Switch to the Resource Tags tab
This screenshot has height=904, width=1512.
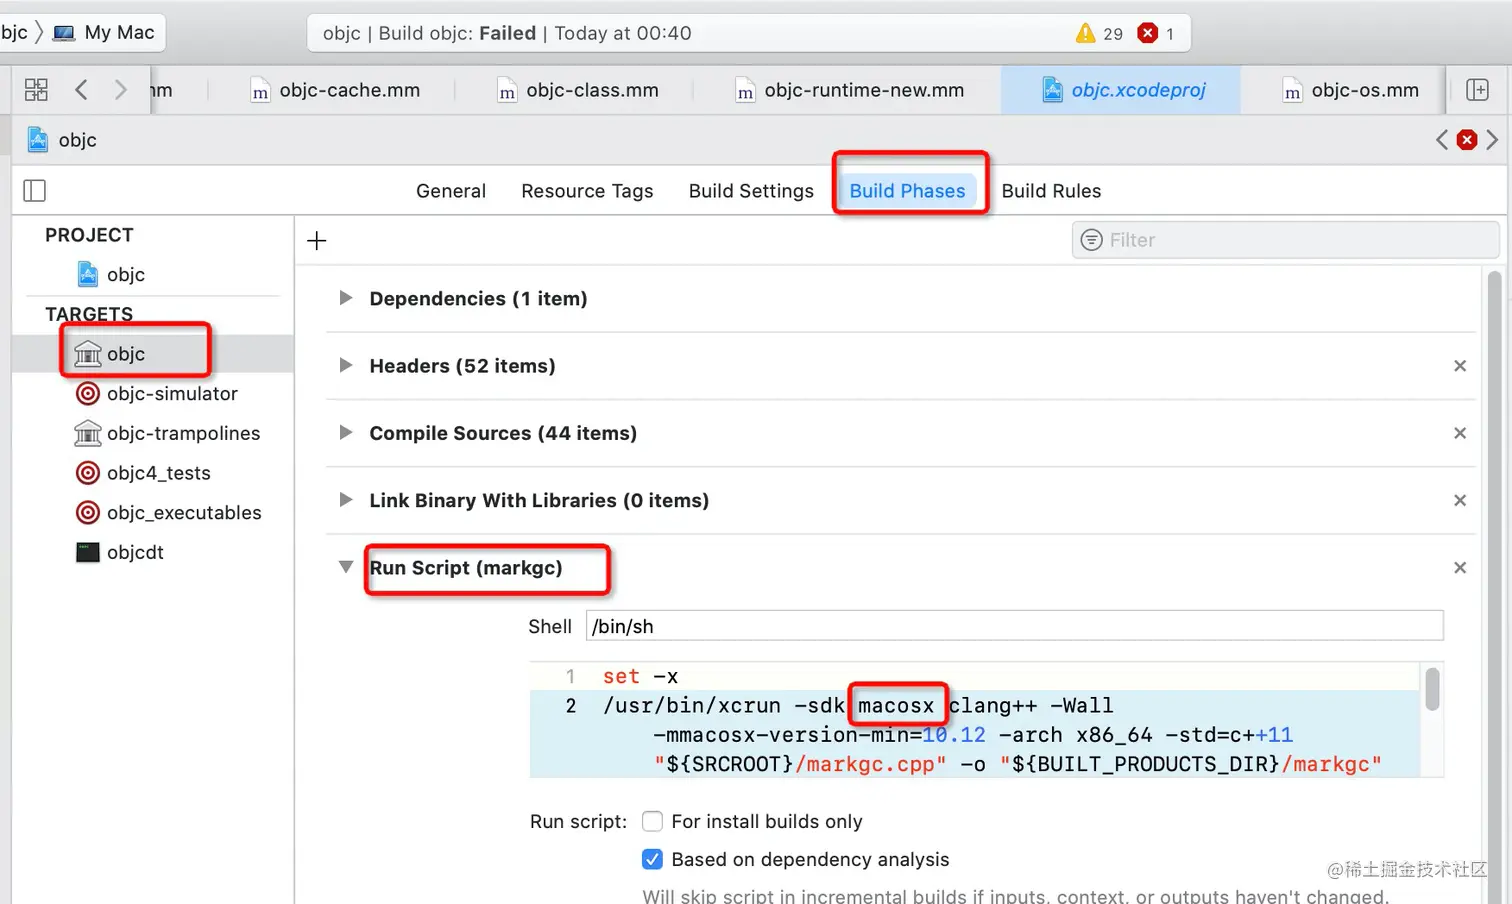click(x=587, y=191)
